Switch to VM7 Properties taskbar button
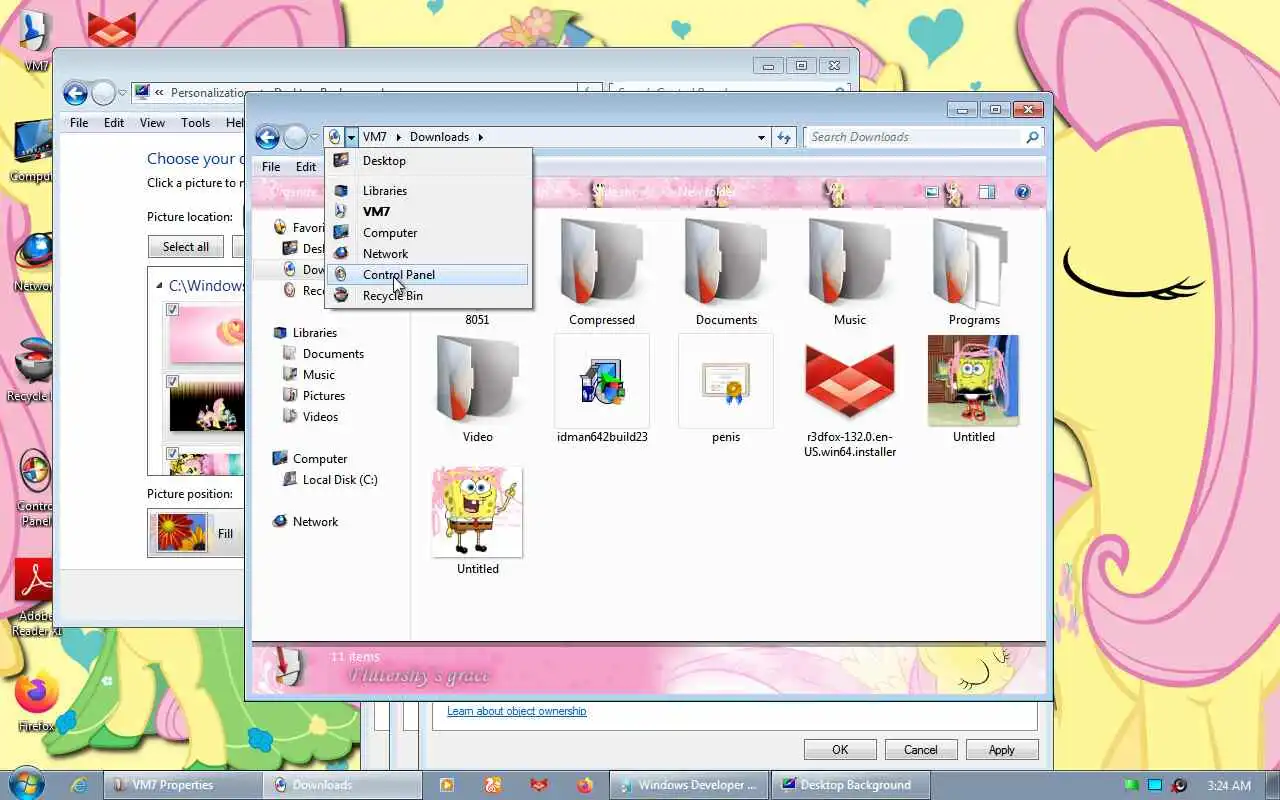 click(182, 785)
